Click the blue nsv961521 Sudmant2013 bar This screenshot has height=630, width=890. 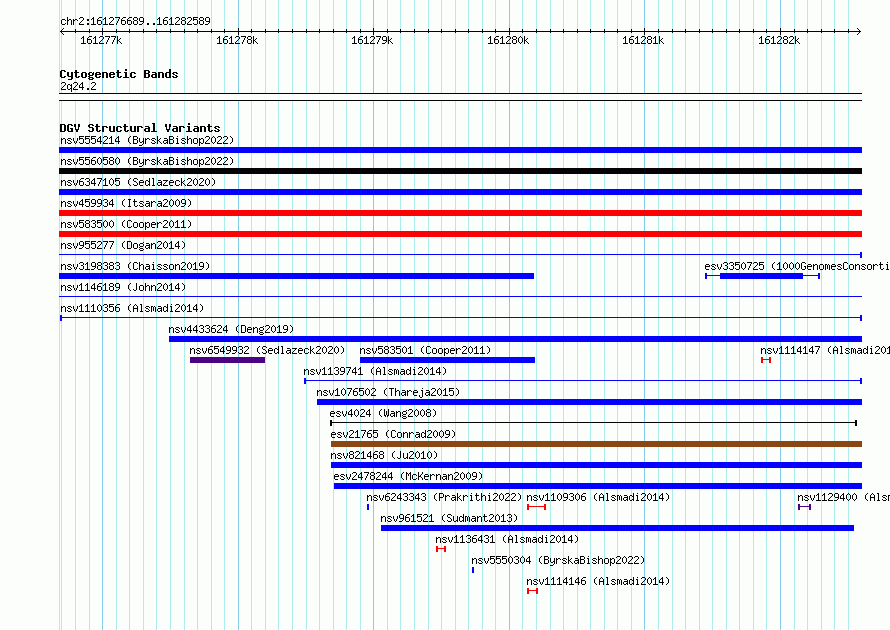617,528
